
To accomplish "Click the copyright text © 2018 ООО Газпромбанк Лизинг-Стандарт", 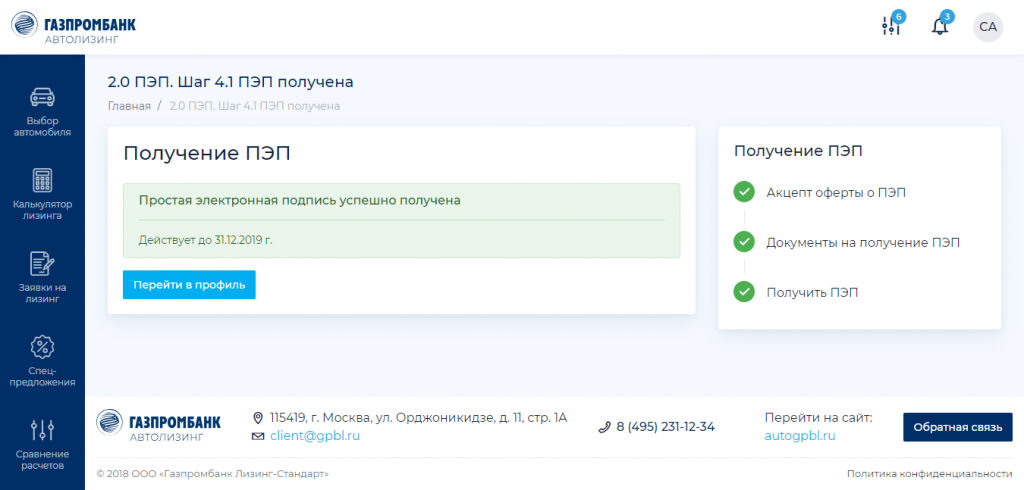I will [212, 474].
